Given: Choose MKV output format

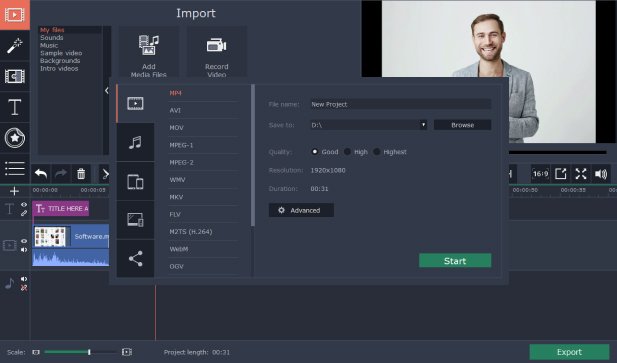Looking at the screenshot, I should click(x=176, y=197).
